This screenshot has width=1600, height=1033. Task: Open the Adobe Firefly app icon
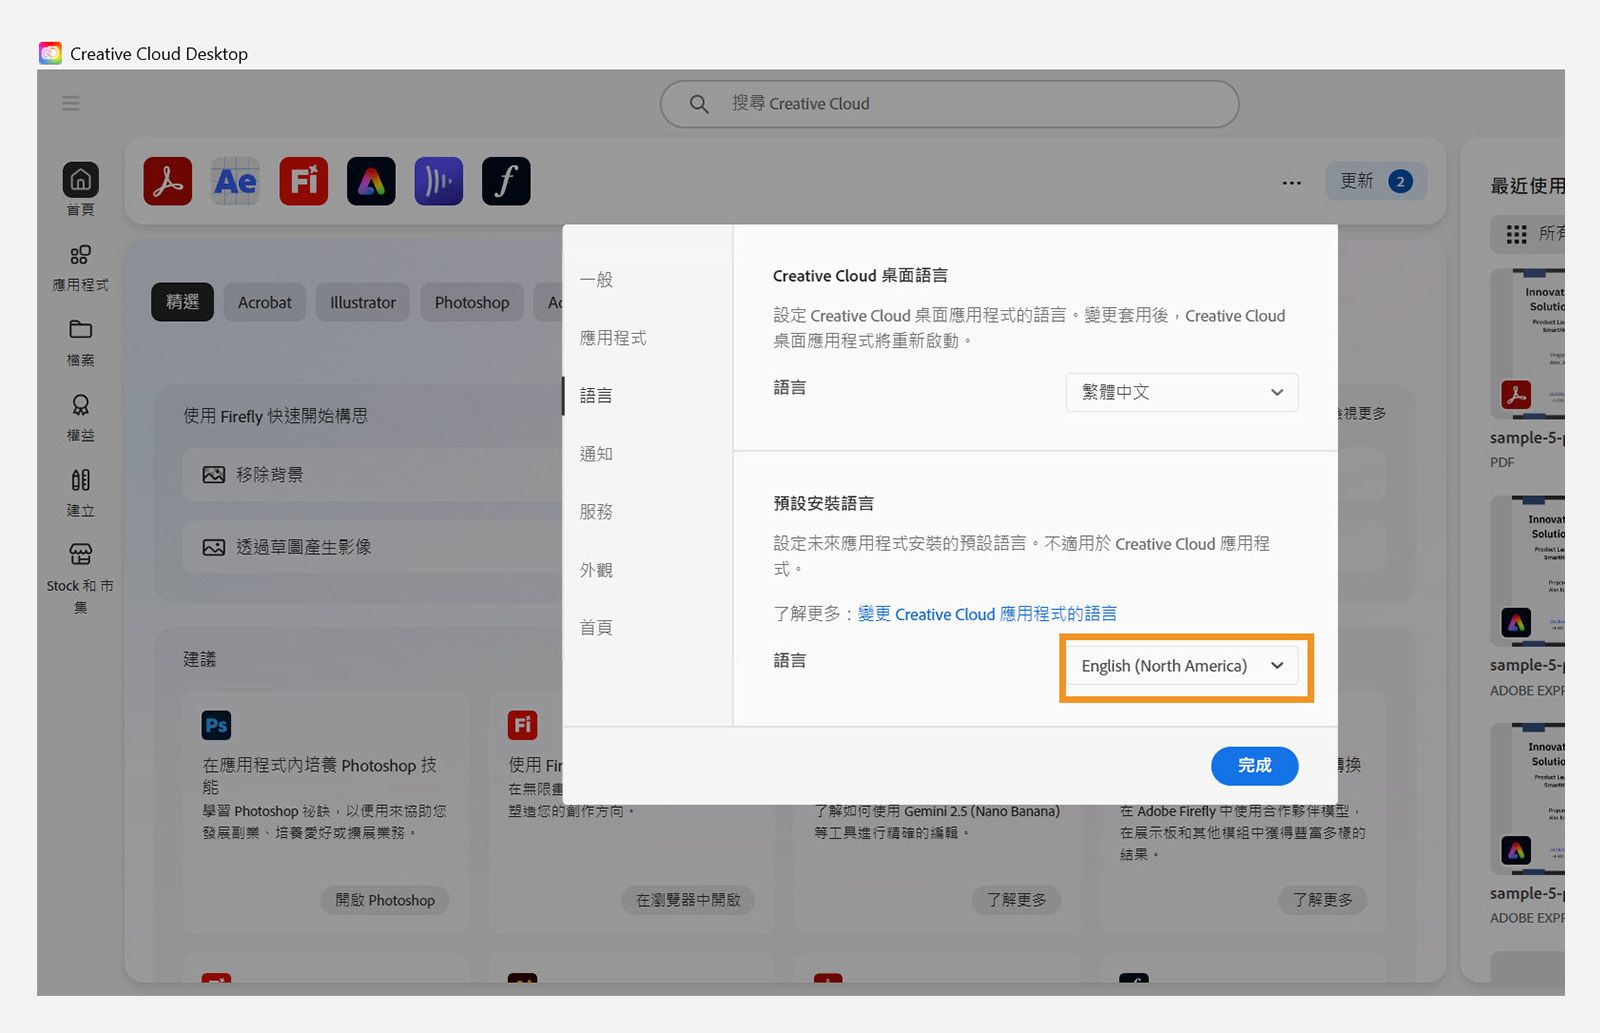303,181
